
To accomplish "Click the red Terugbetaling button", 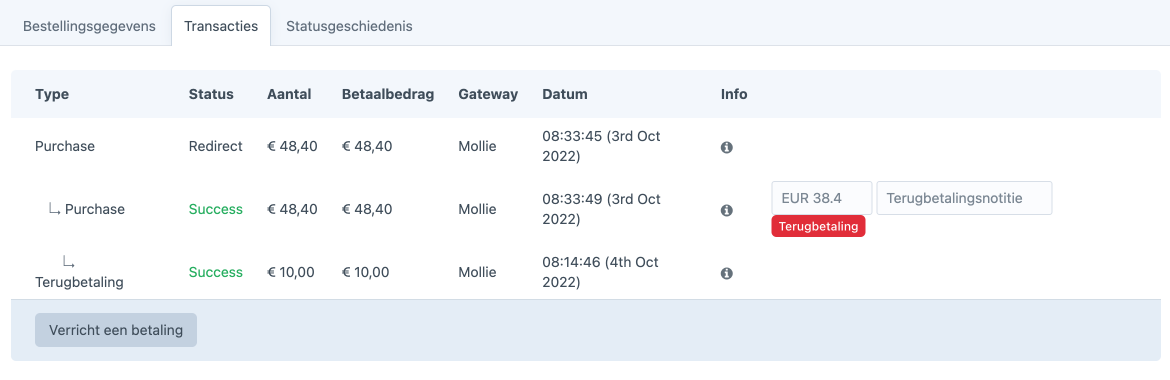I will pos(819,227).
